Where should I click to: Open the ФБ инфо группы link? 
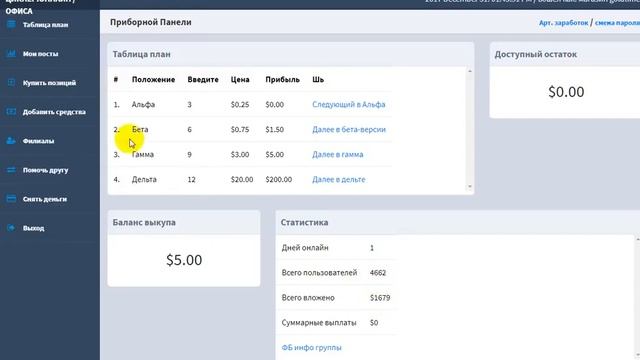click(311, 348)
